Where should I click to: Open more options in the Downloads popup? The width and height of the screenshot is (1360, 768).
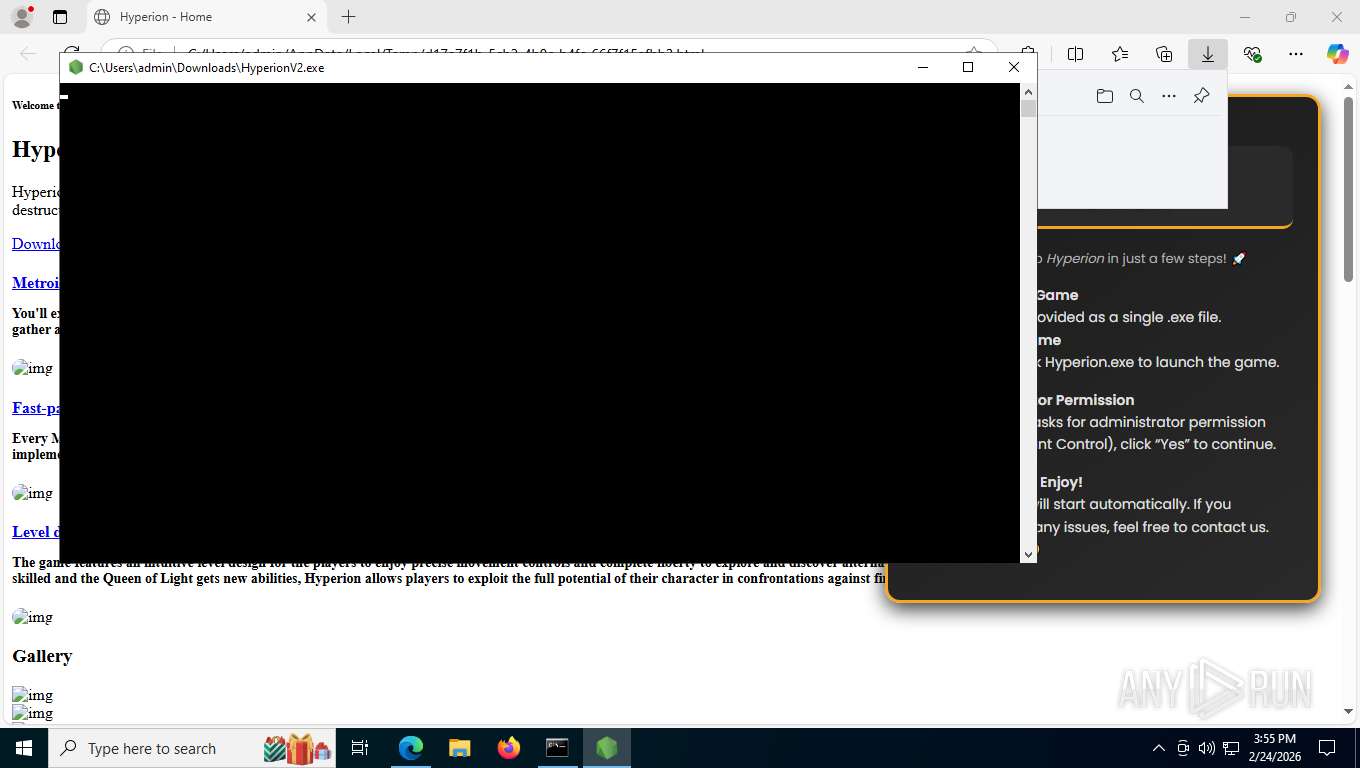(1169, 96)
